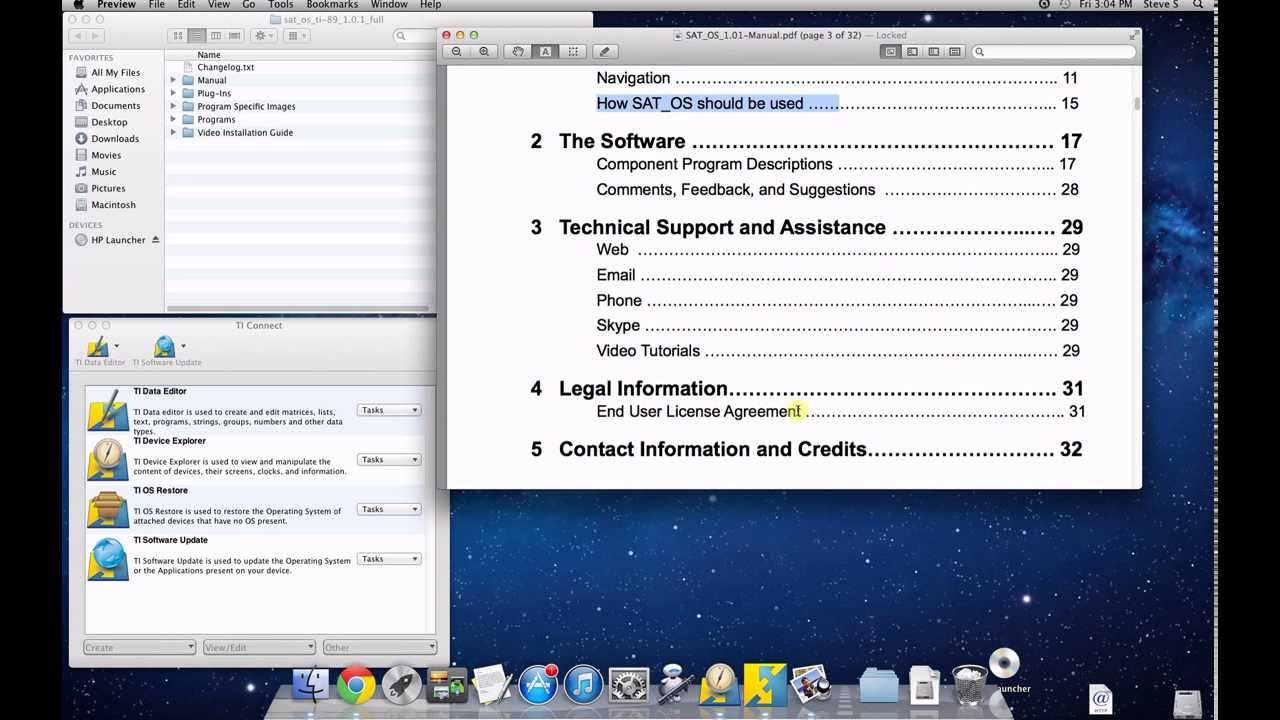Switch Finder to column view
Viewport: 1280px width, 720px height.
(216, 36)
